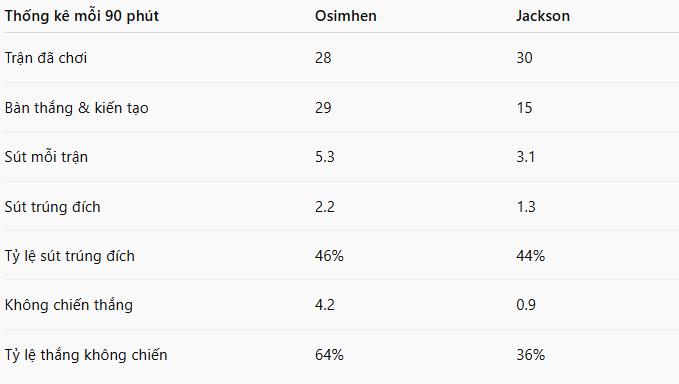Click Jackson's aerial win rate 36%
679x384 pixels.
click(x=530, y=355)
